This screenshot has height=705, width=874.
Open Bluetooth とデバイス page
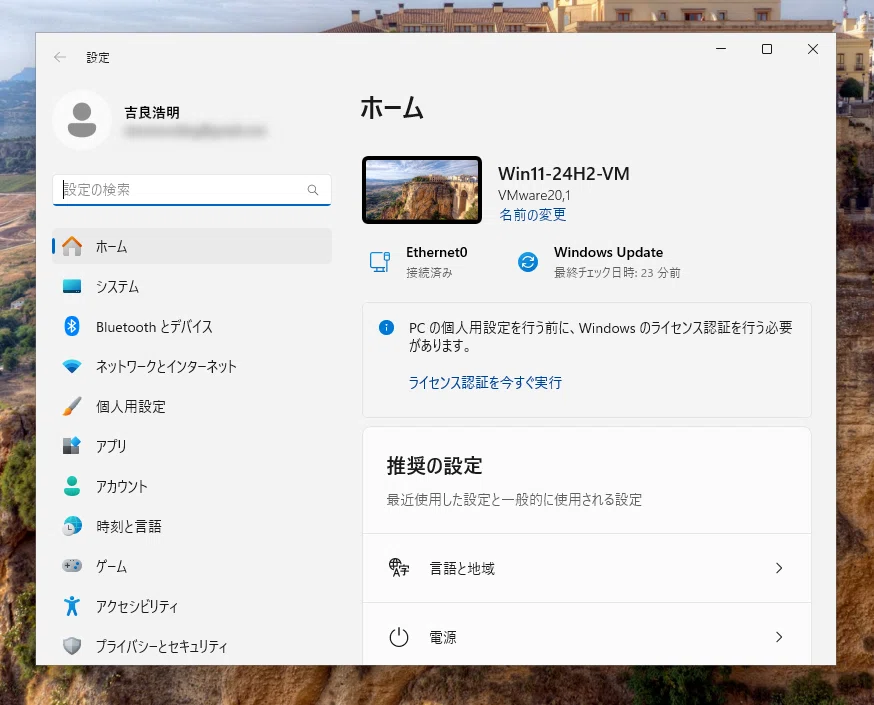point(192,326)
